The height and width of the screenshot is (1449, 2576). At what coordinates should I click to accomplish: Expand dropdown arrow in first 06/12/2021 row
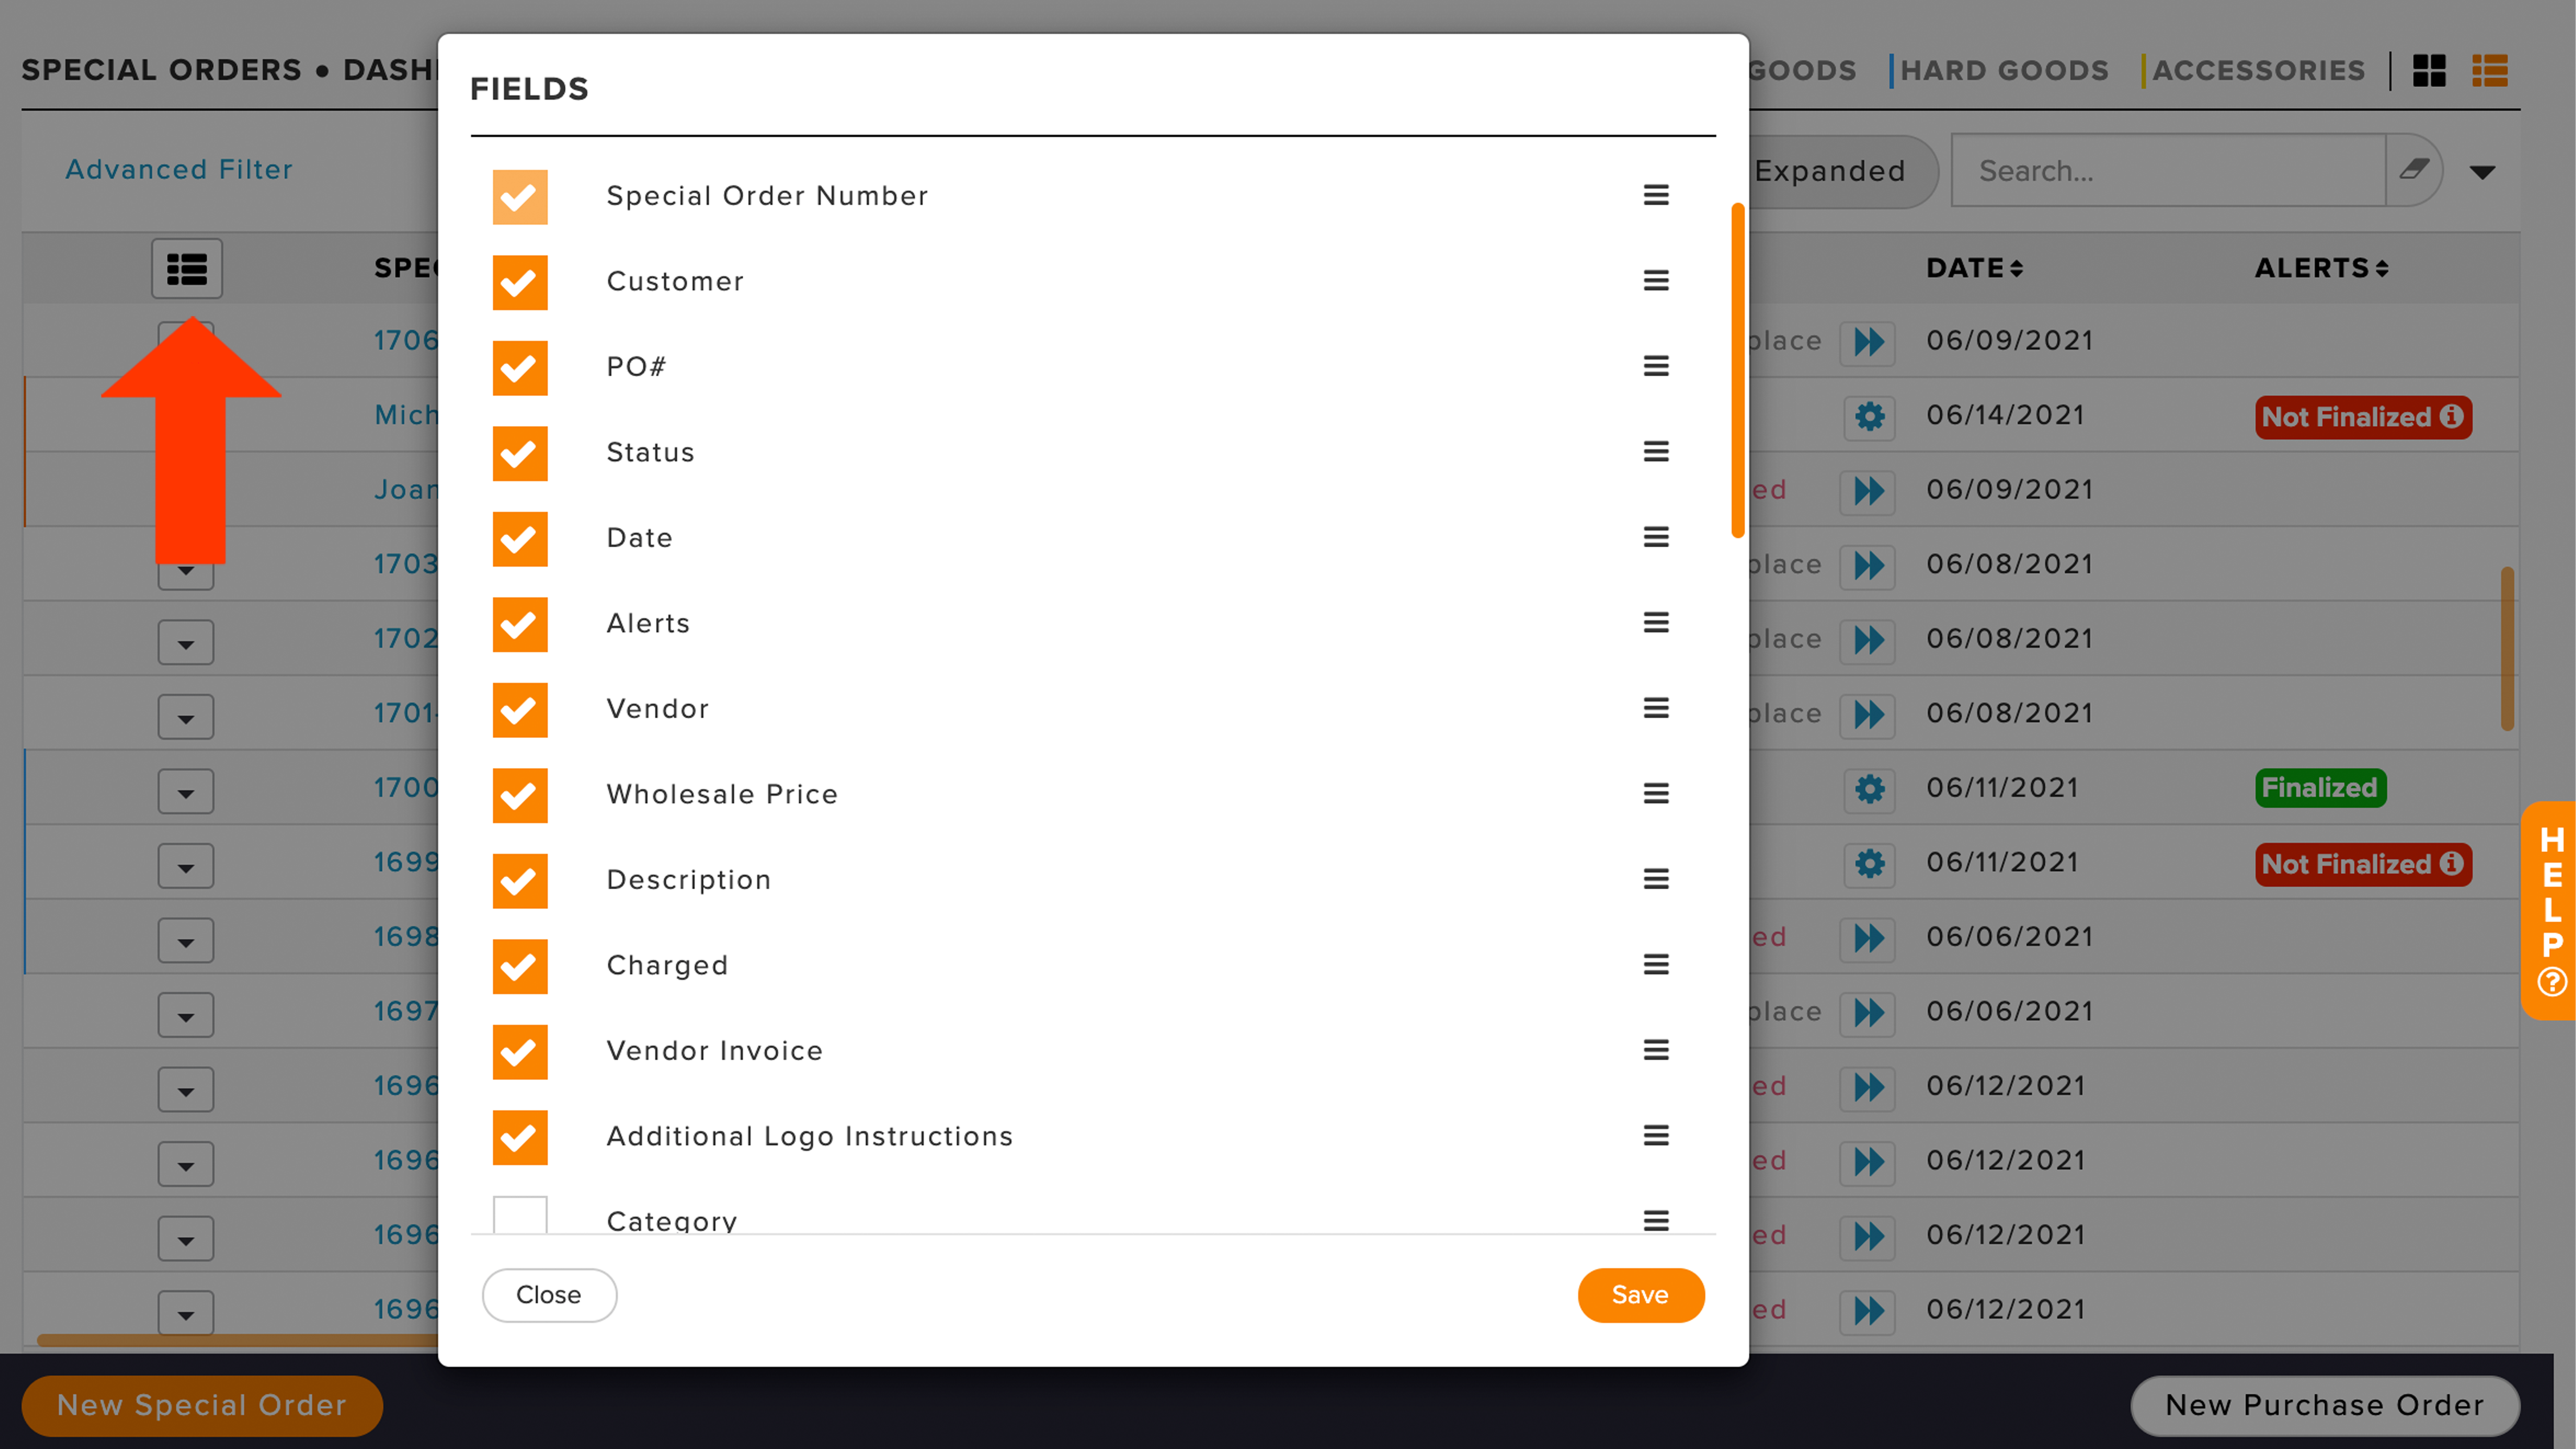point(186,1089)
